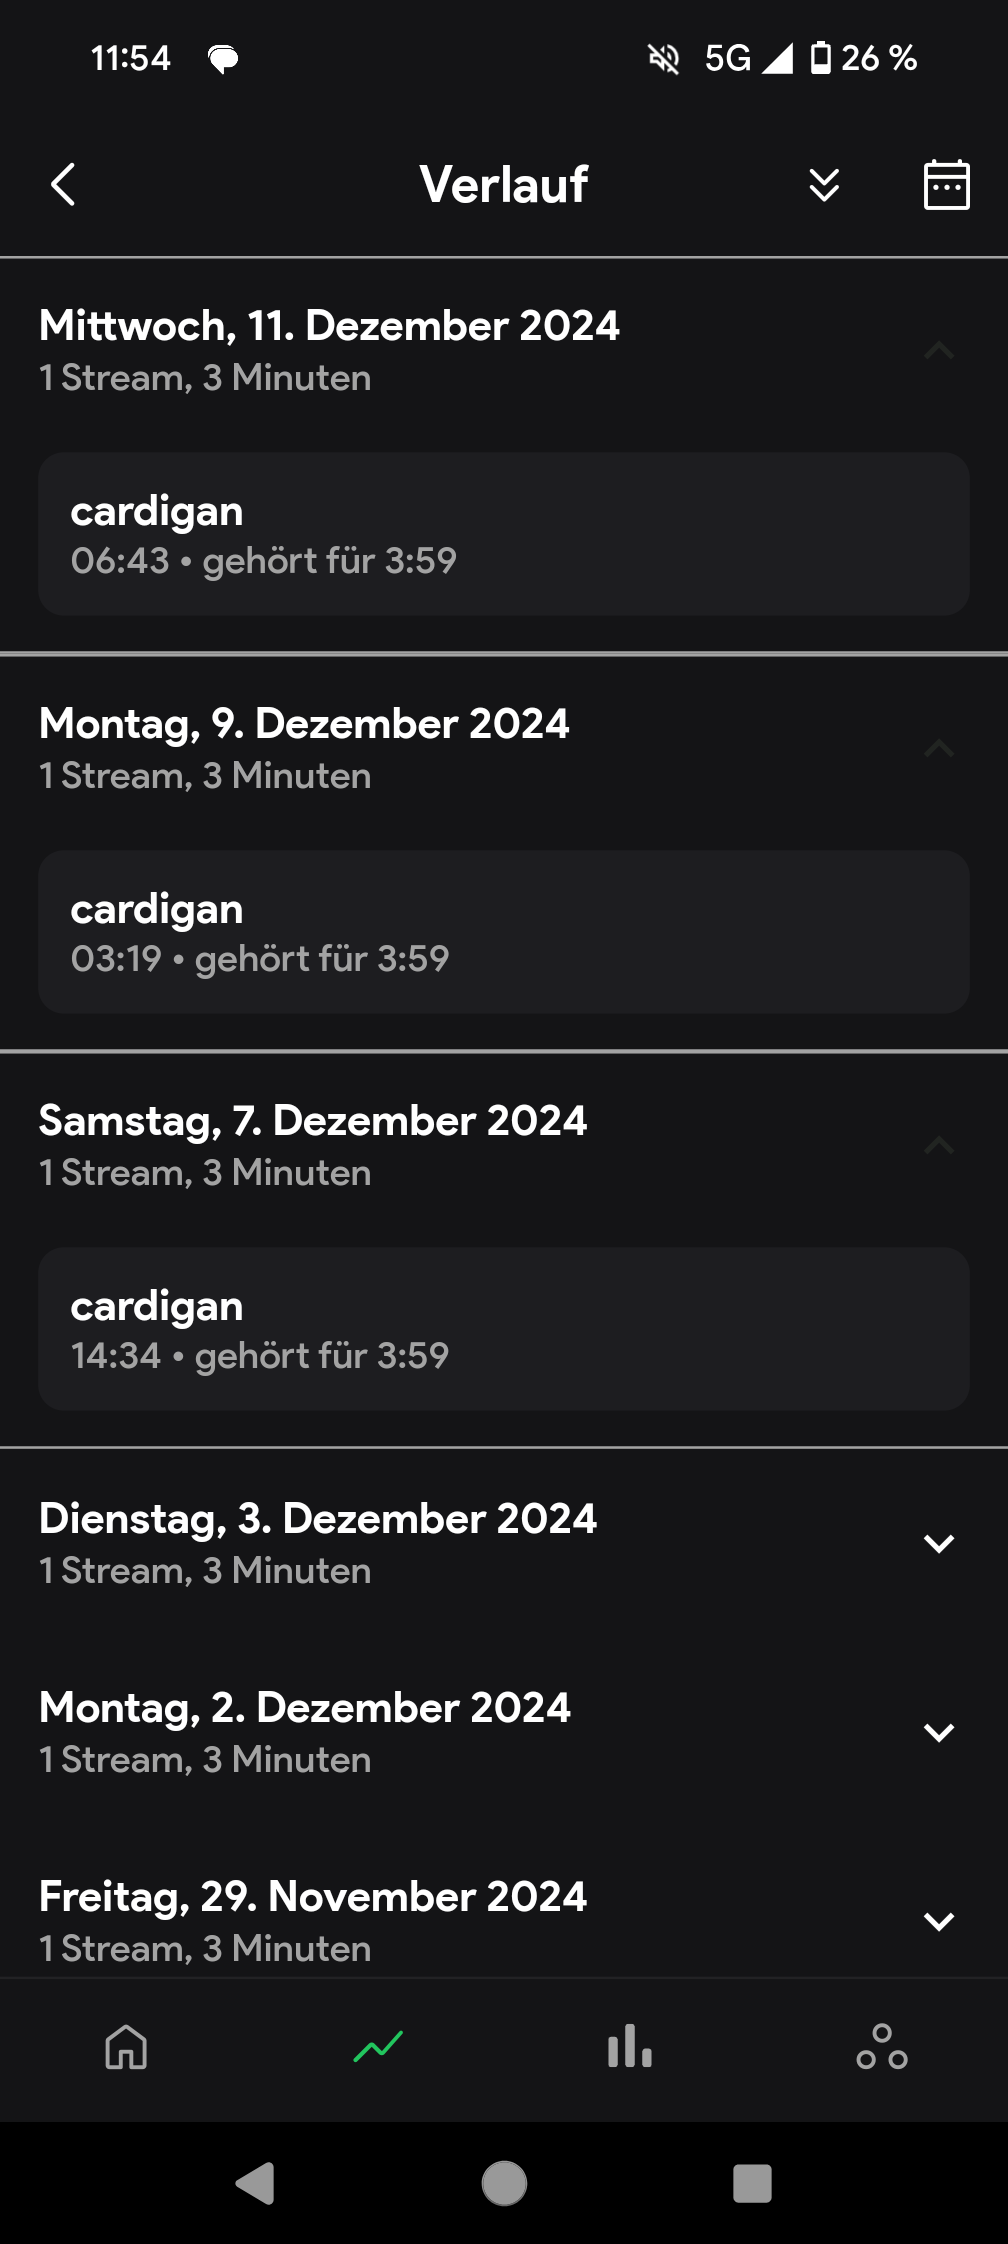Screen dimensions: 1008x2244
Task: Select the history trend line tab
Action: [x=378, y=2046]
